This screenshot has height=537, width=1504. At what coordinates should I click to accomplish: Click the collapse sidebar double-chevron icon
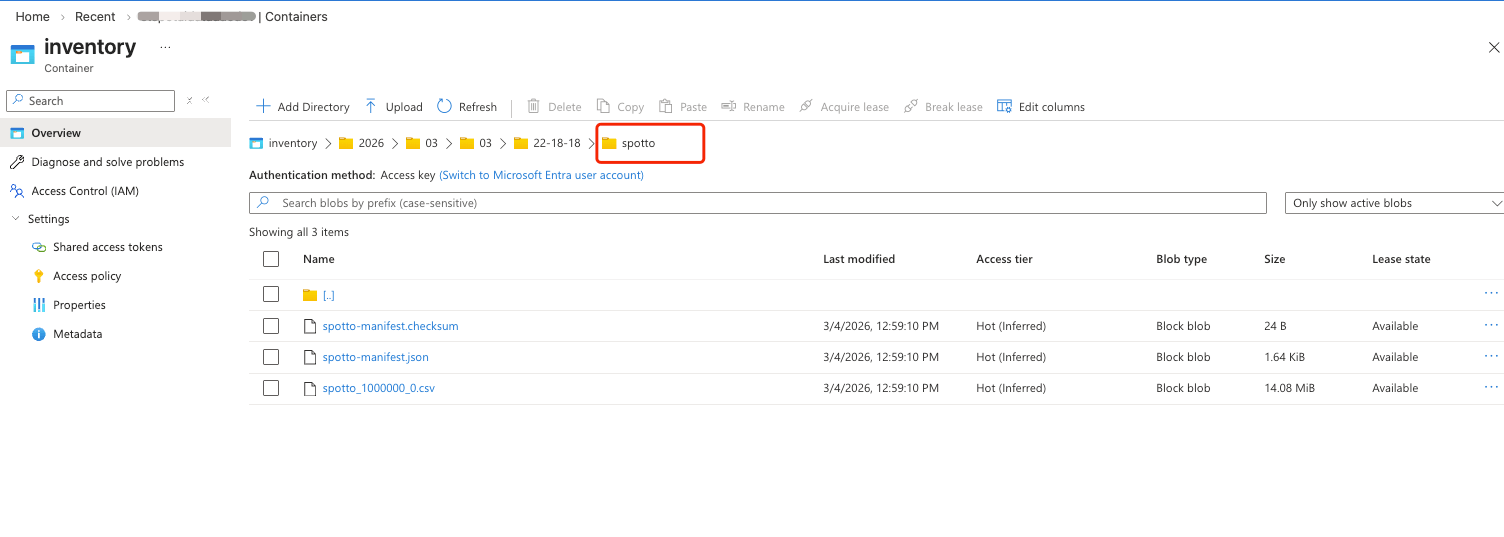206,100
